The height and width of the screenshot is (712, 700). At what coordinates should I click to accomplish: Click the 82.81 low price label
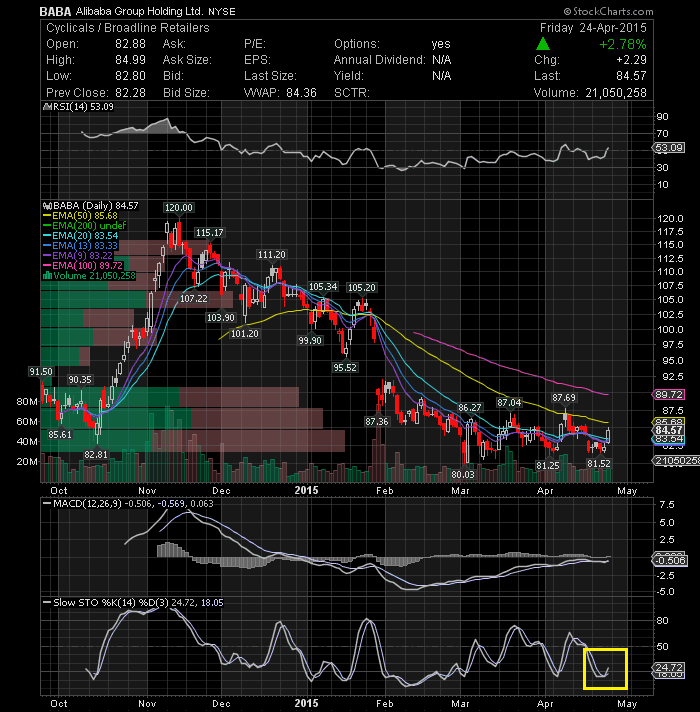pyautogui.click(x=96, y=455)
